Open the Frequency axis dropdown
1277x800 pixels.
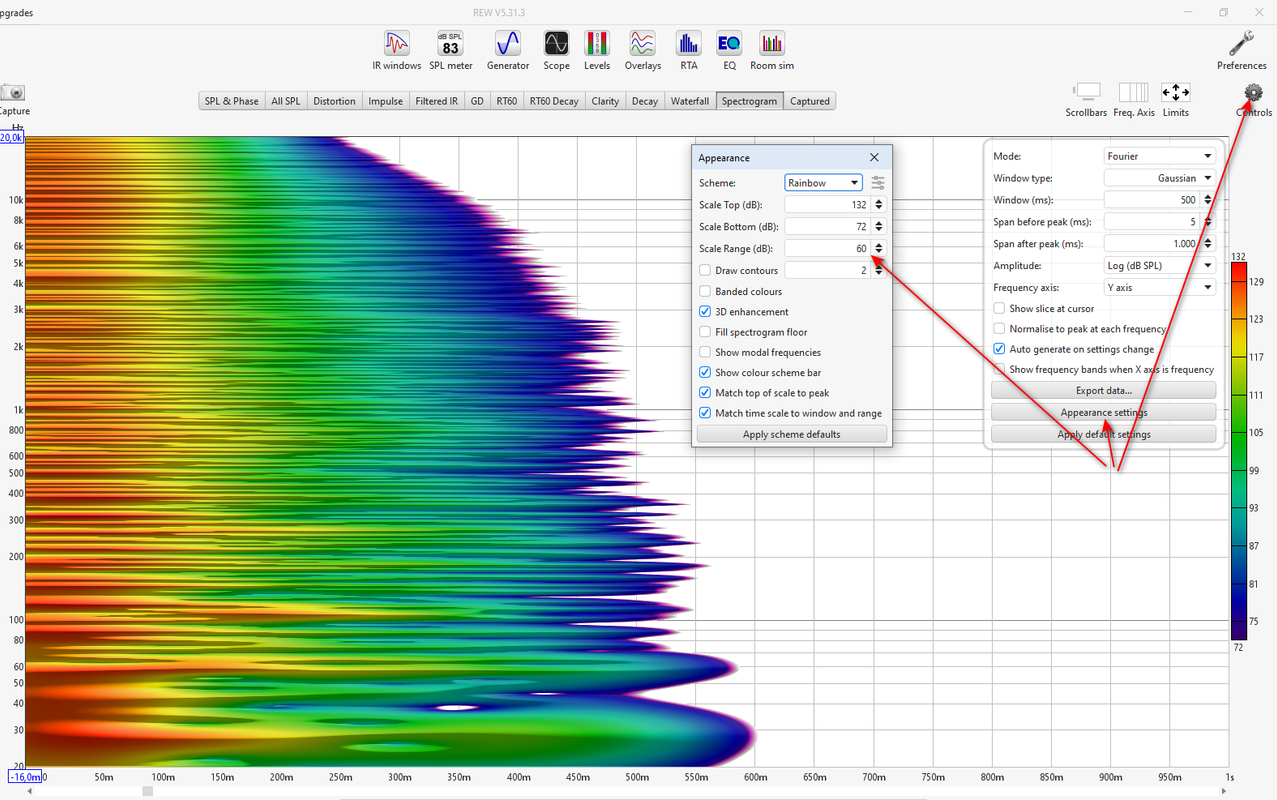(1160, 288)
